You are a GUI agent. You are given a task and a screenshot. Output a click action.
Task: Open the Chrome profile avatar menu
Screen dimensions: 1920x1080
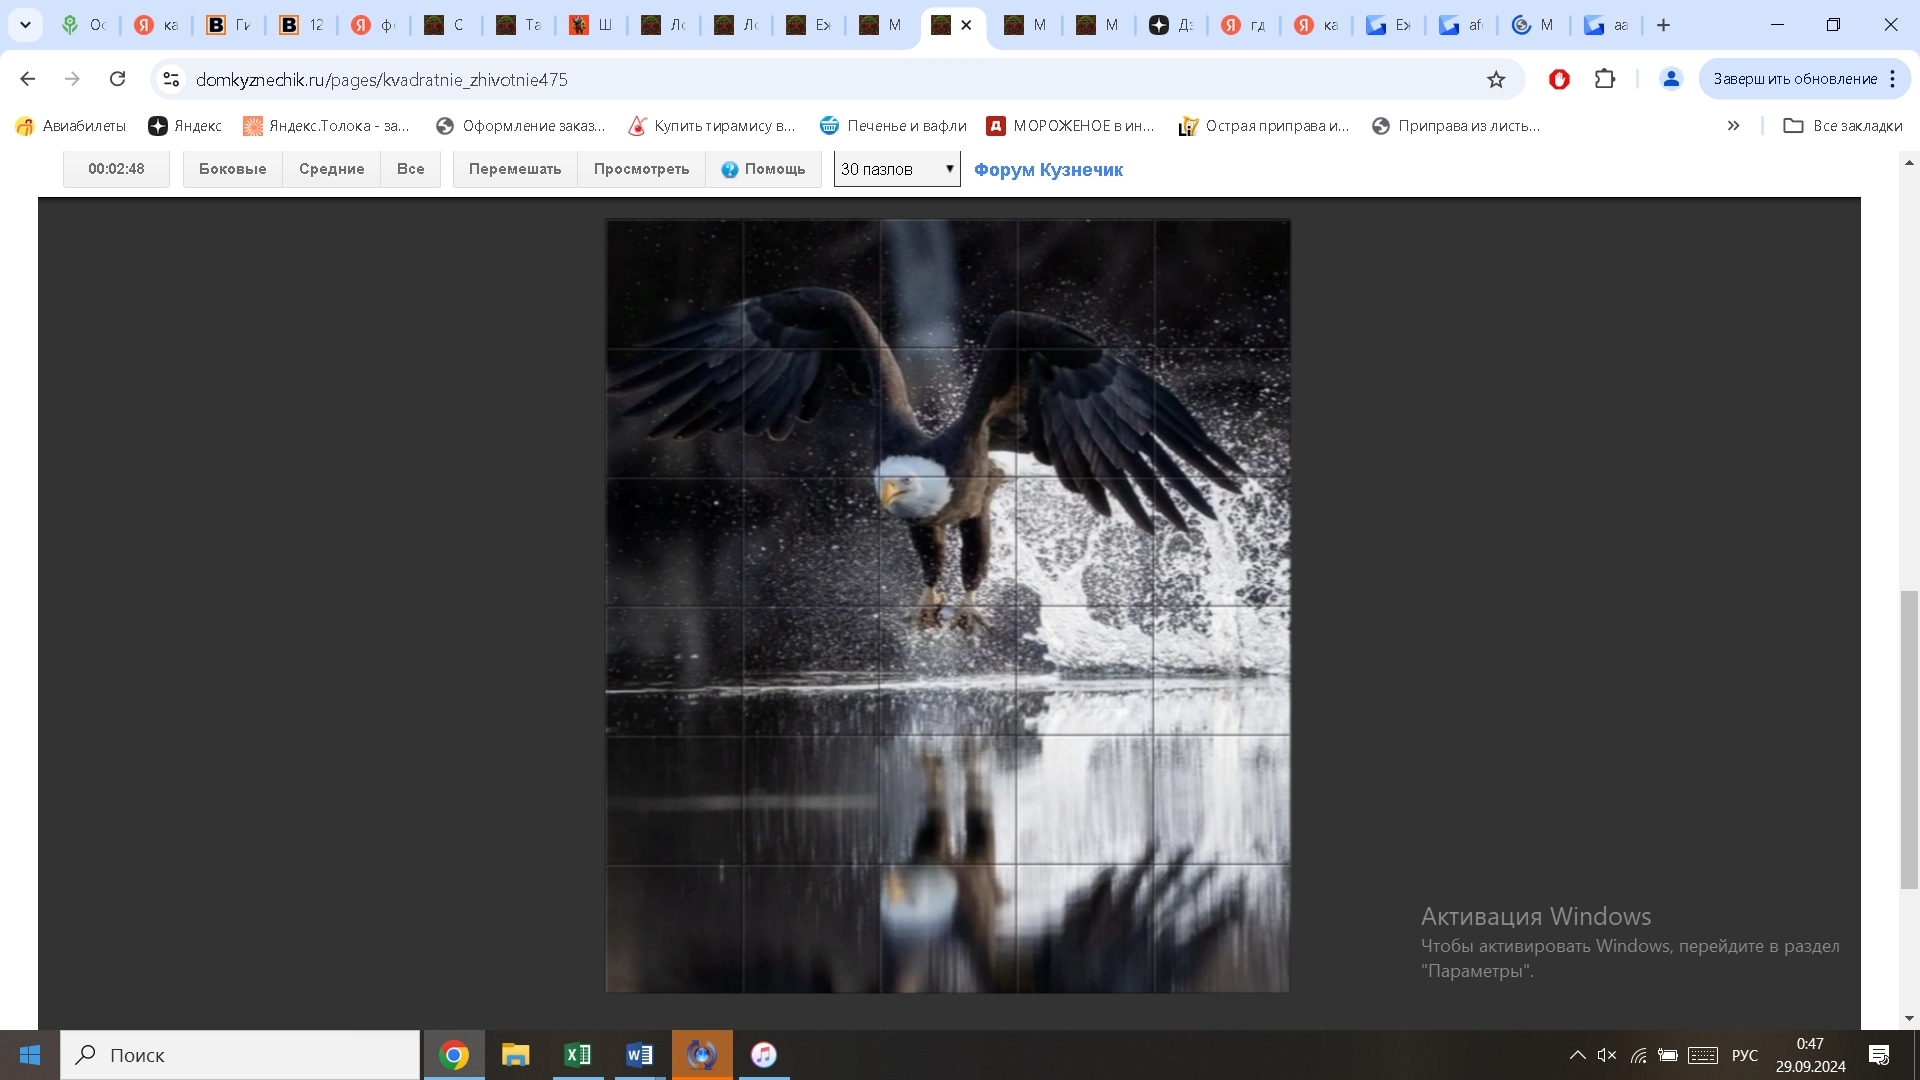1671,79
